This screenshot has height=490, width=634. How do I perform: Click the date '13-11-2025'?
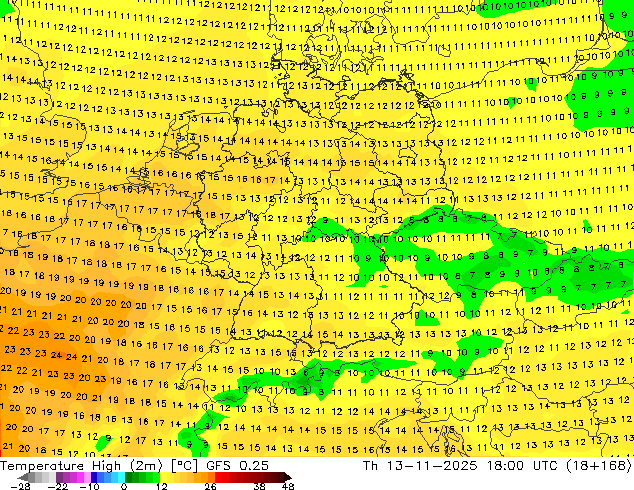point(431,466)
